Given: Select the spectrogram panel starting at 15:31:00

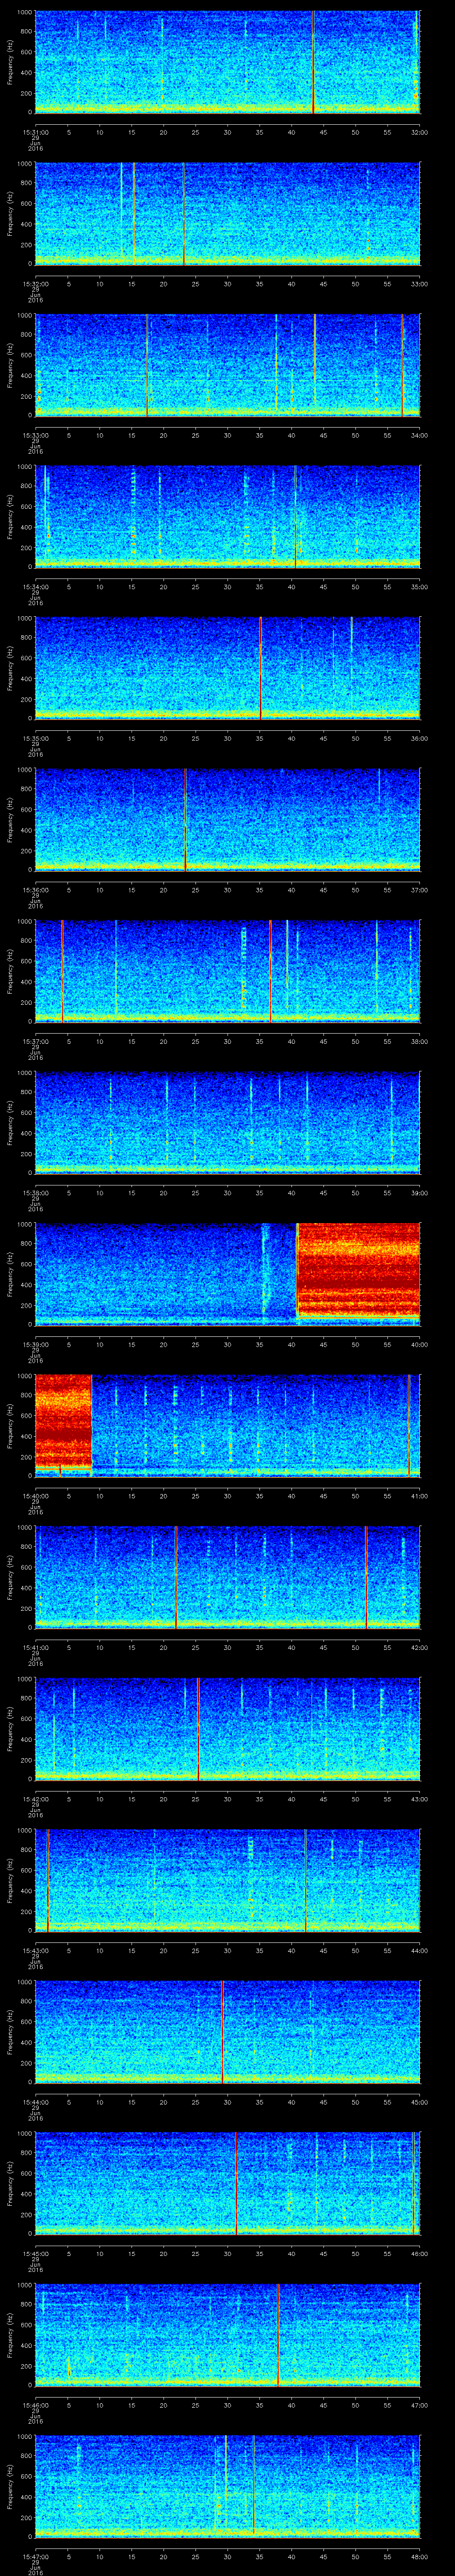Looking at the screenshot, I should (x=227, y=62).
